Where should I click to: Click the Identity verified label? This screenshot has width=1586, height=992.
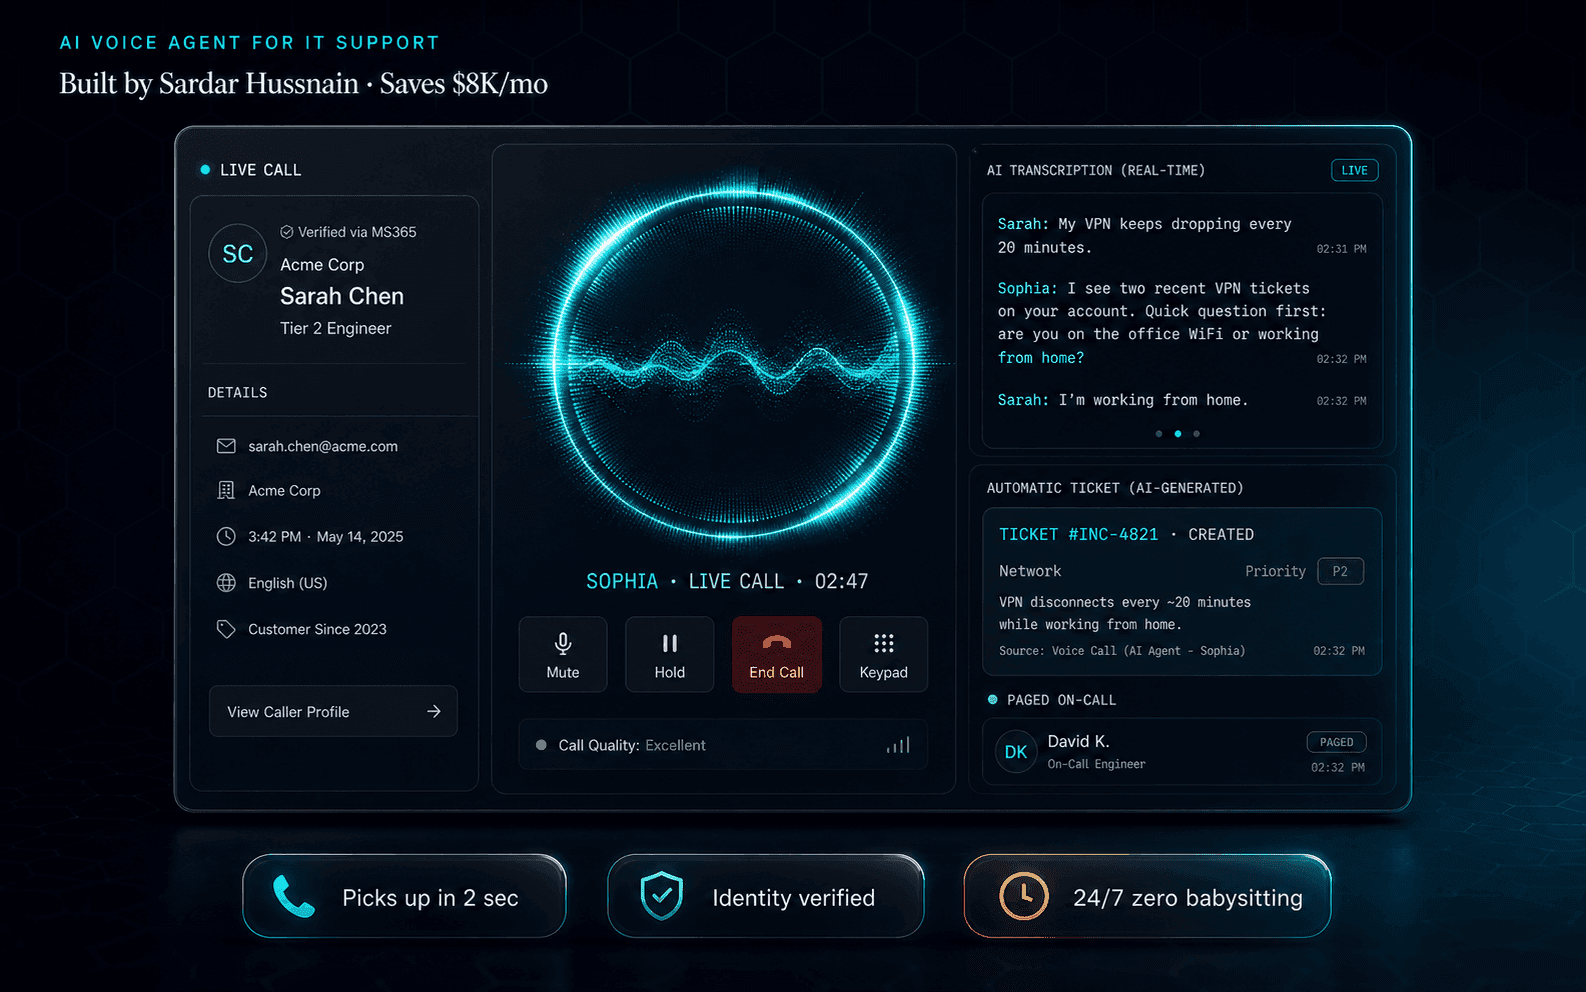tap(794, 898)
